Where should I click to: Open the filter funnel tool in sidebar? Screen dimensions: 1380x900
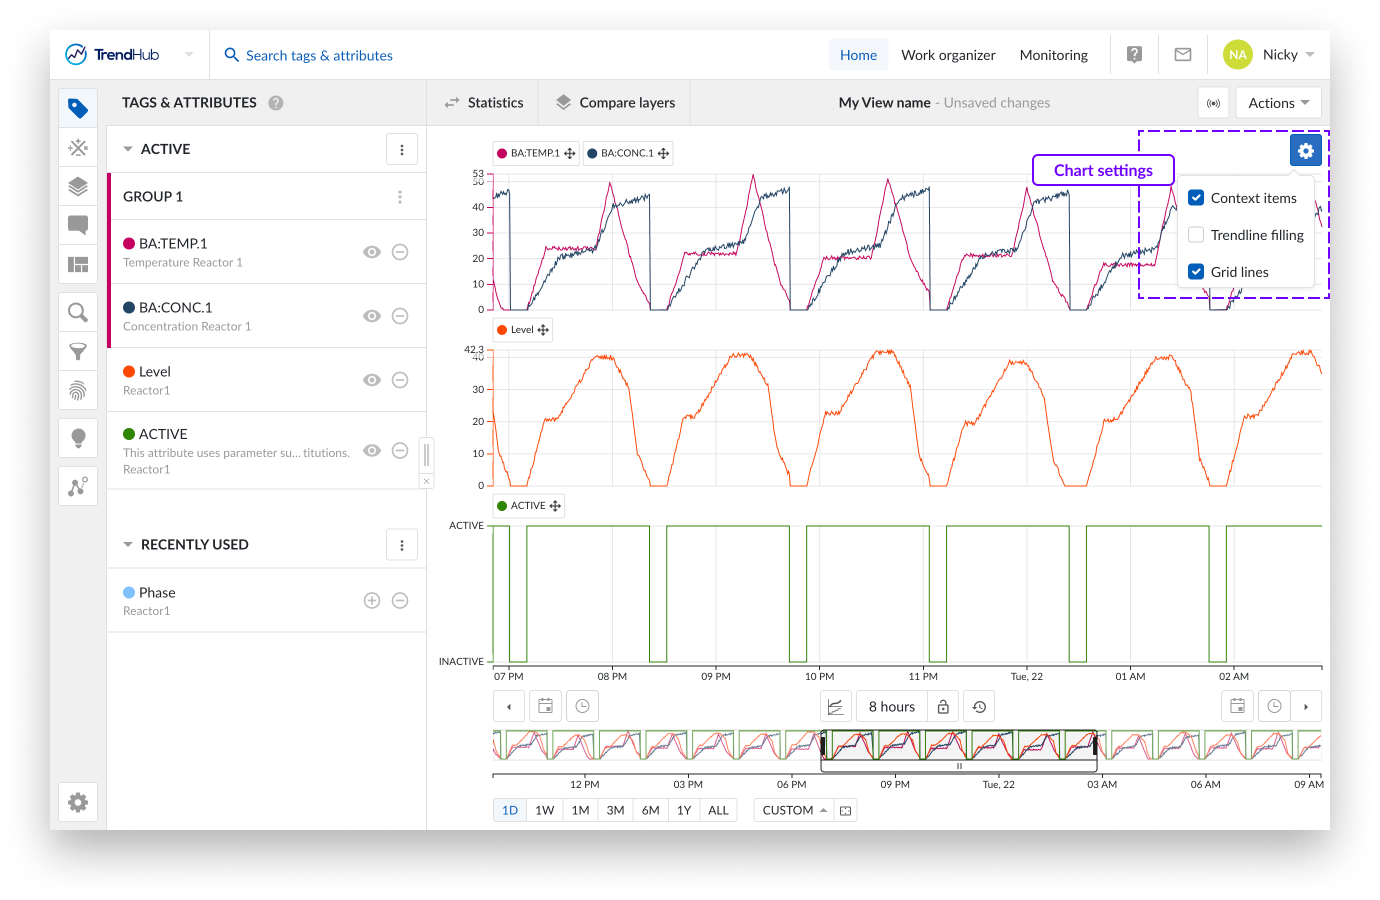[78, 352]
